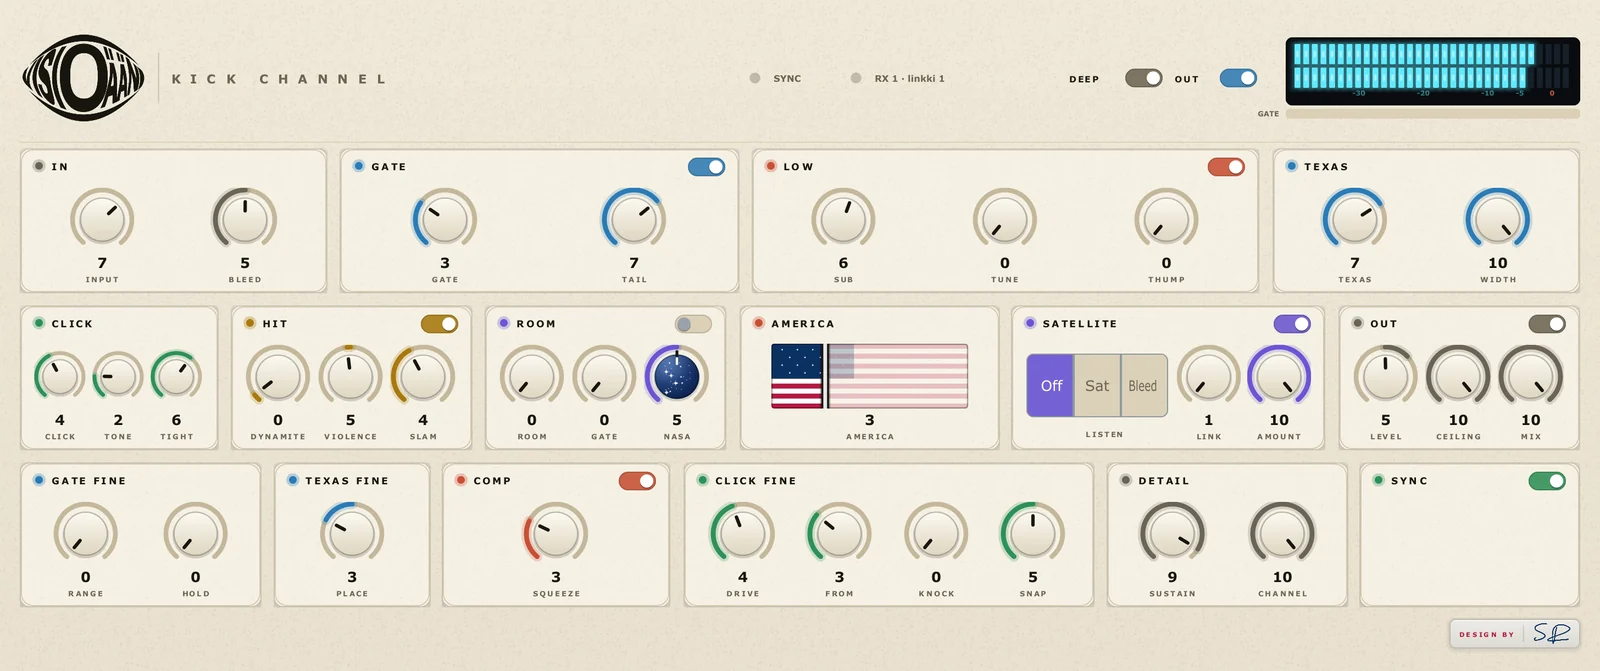
Task: Click the CLICK knob set to 4
Action: pos(60,377)
